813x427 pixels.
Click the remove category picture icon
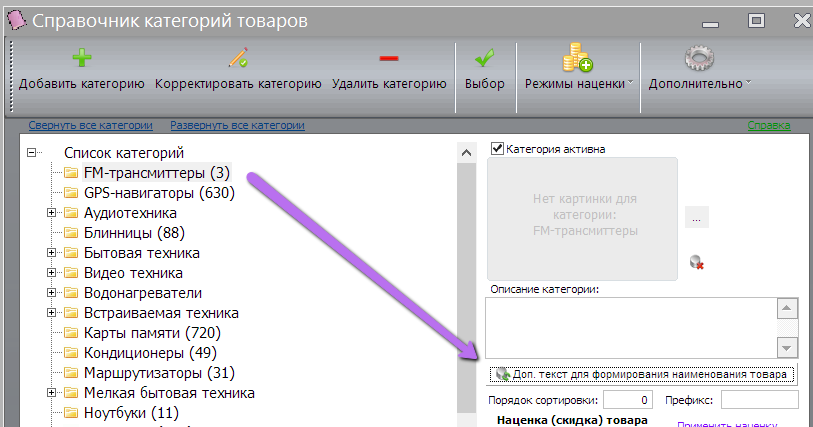(x=696, y=262)
